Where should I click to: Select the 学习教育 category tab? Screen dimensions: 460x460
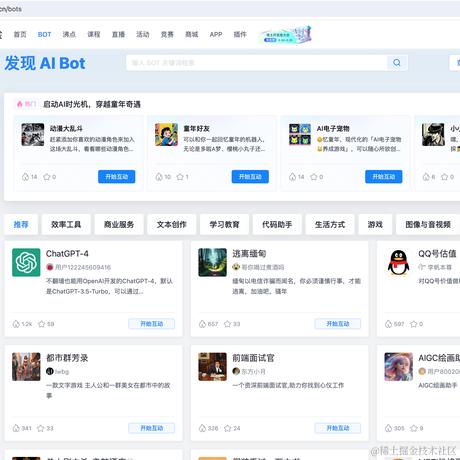click(224, 225)
